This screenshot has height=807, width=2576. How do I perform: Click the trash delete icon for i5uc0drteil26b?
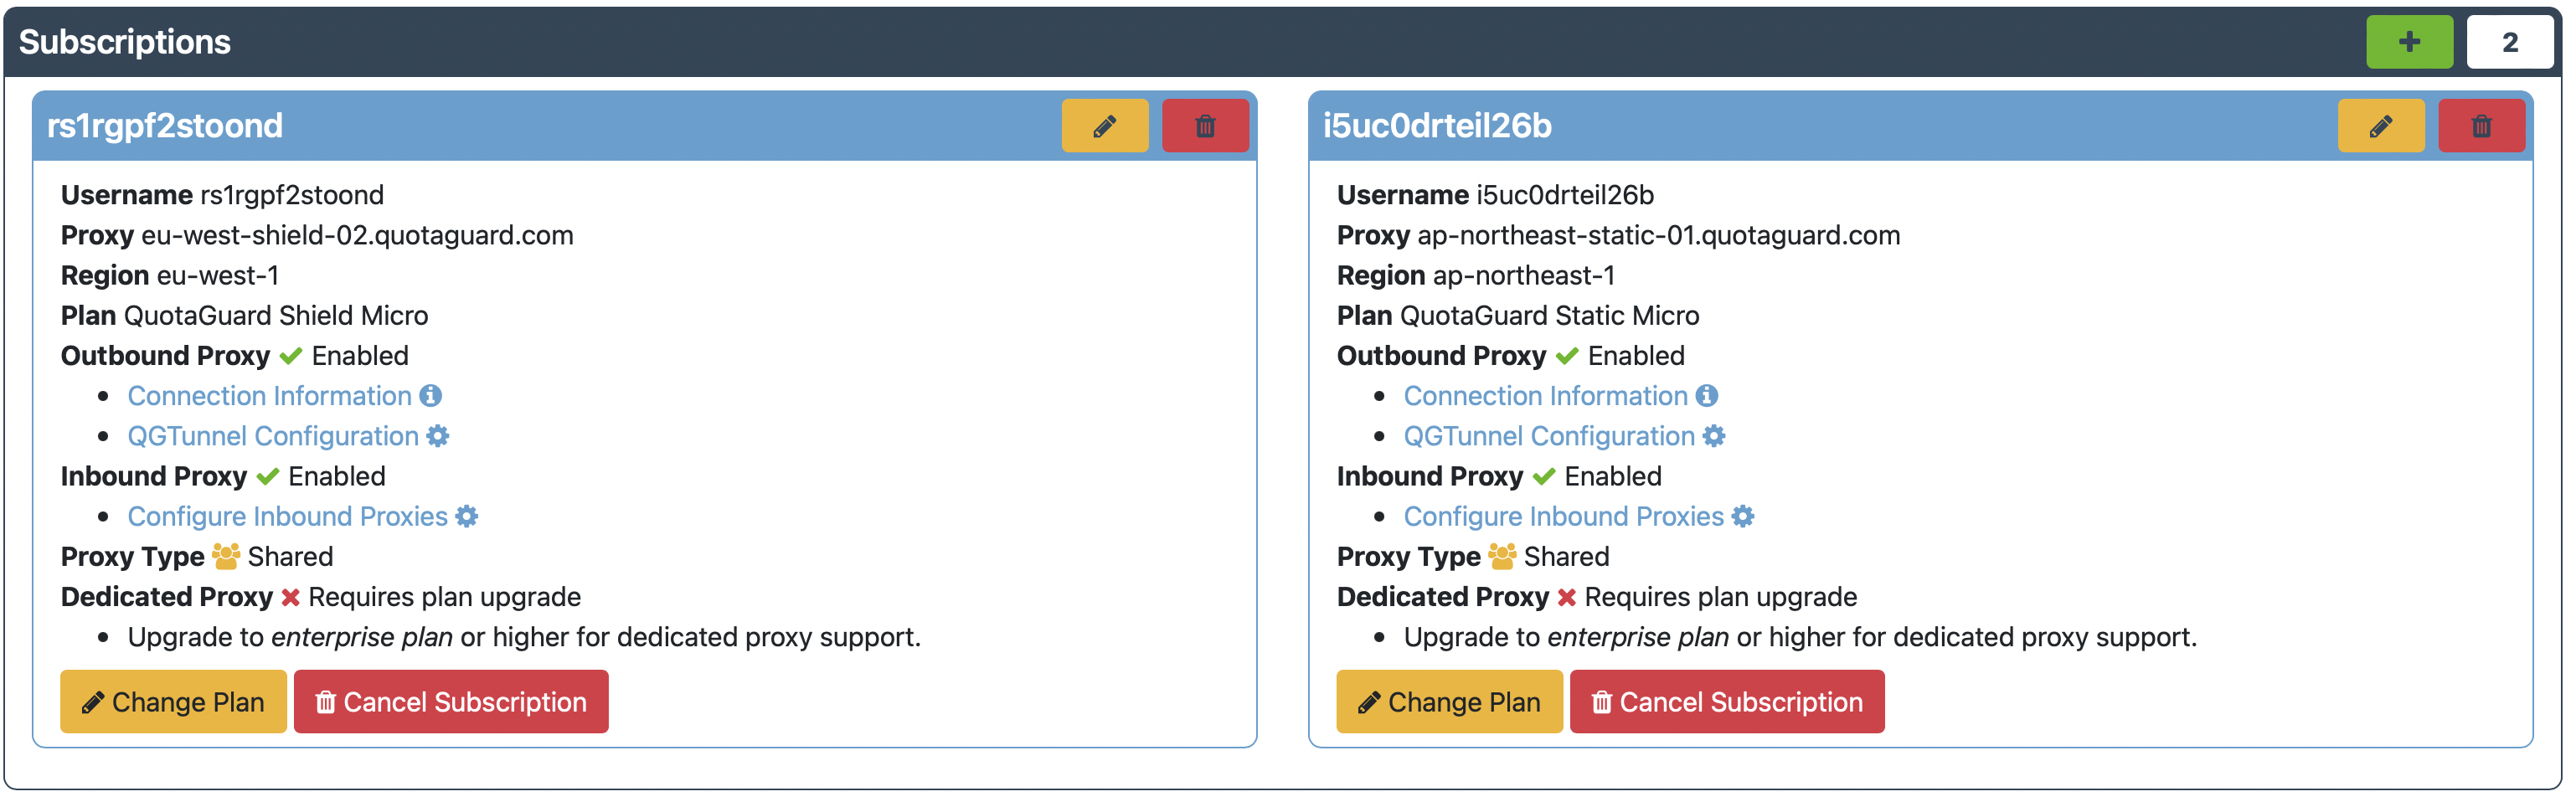coord(2482,126)
